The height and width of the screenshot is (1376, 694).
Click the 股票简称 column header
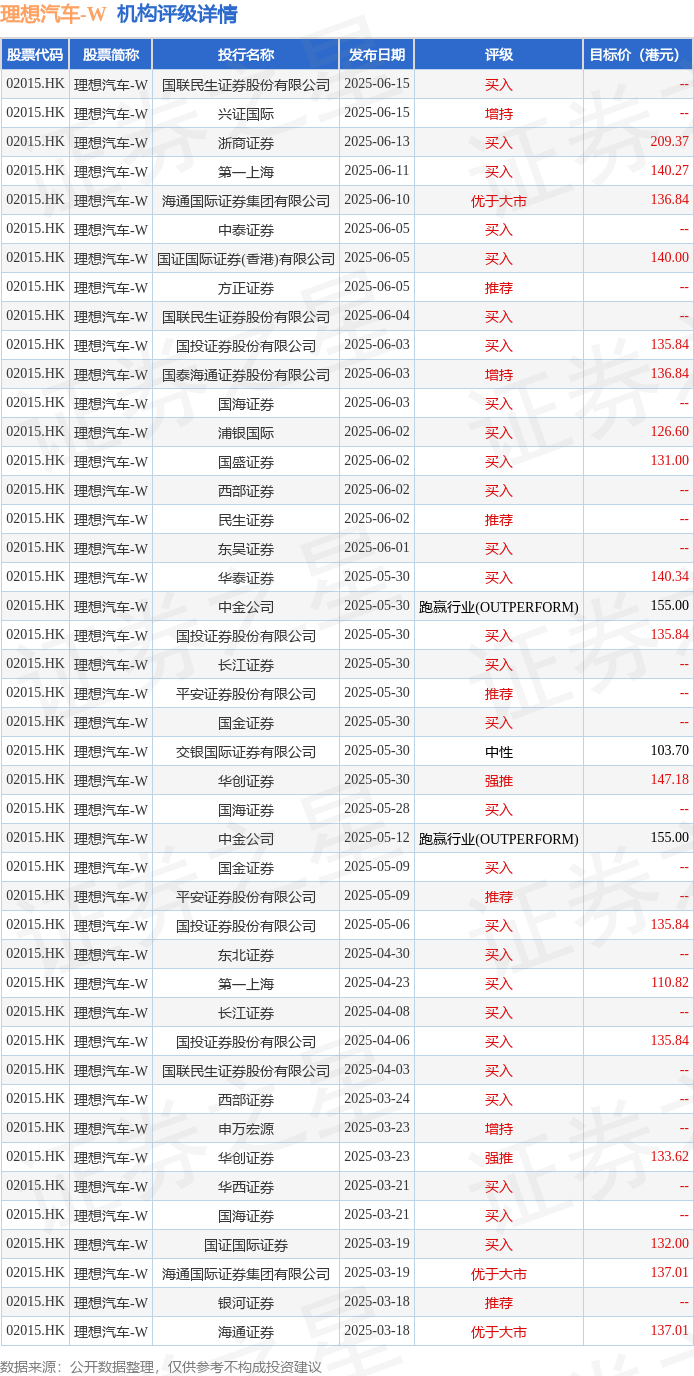point(111,55)
